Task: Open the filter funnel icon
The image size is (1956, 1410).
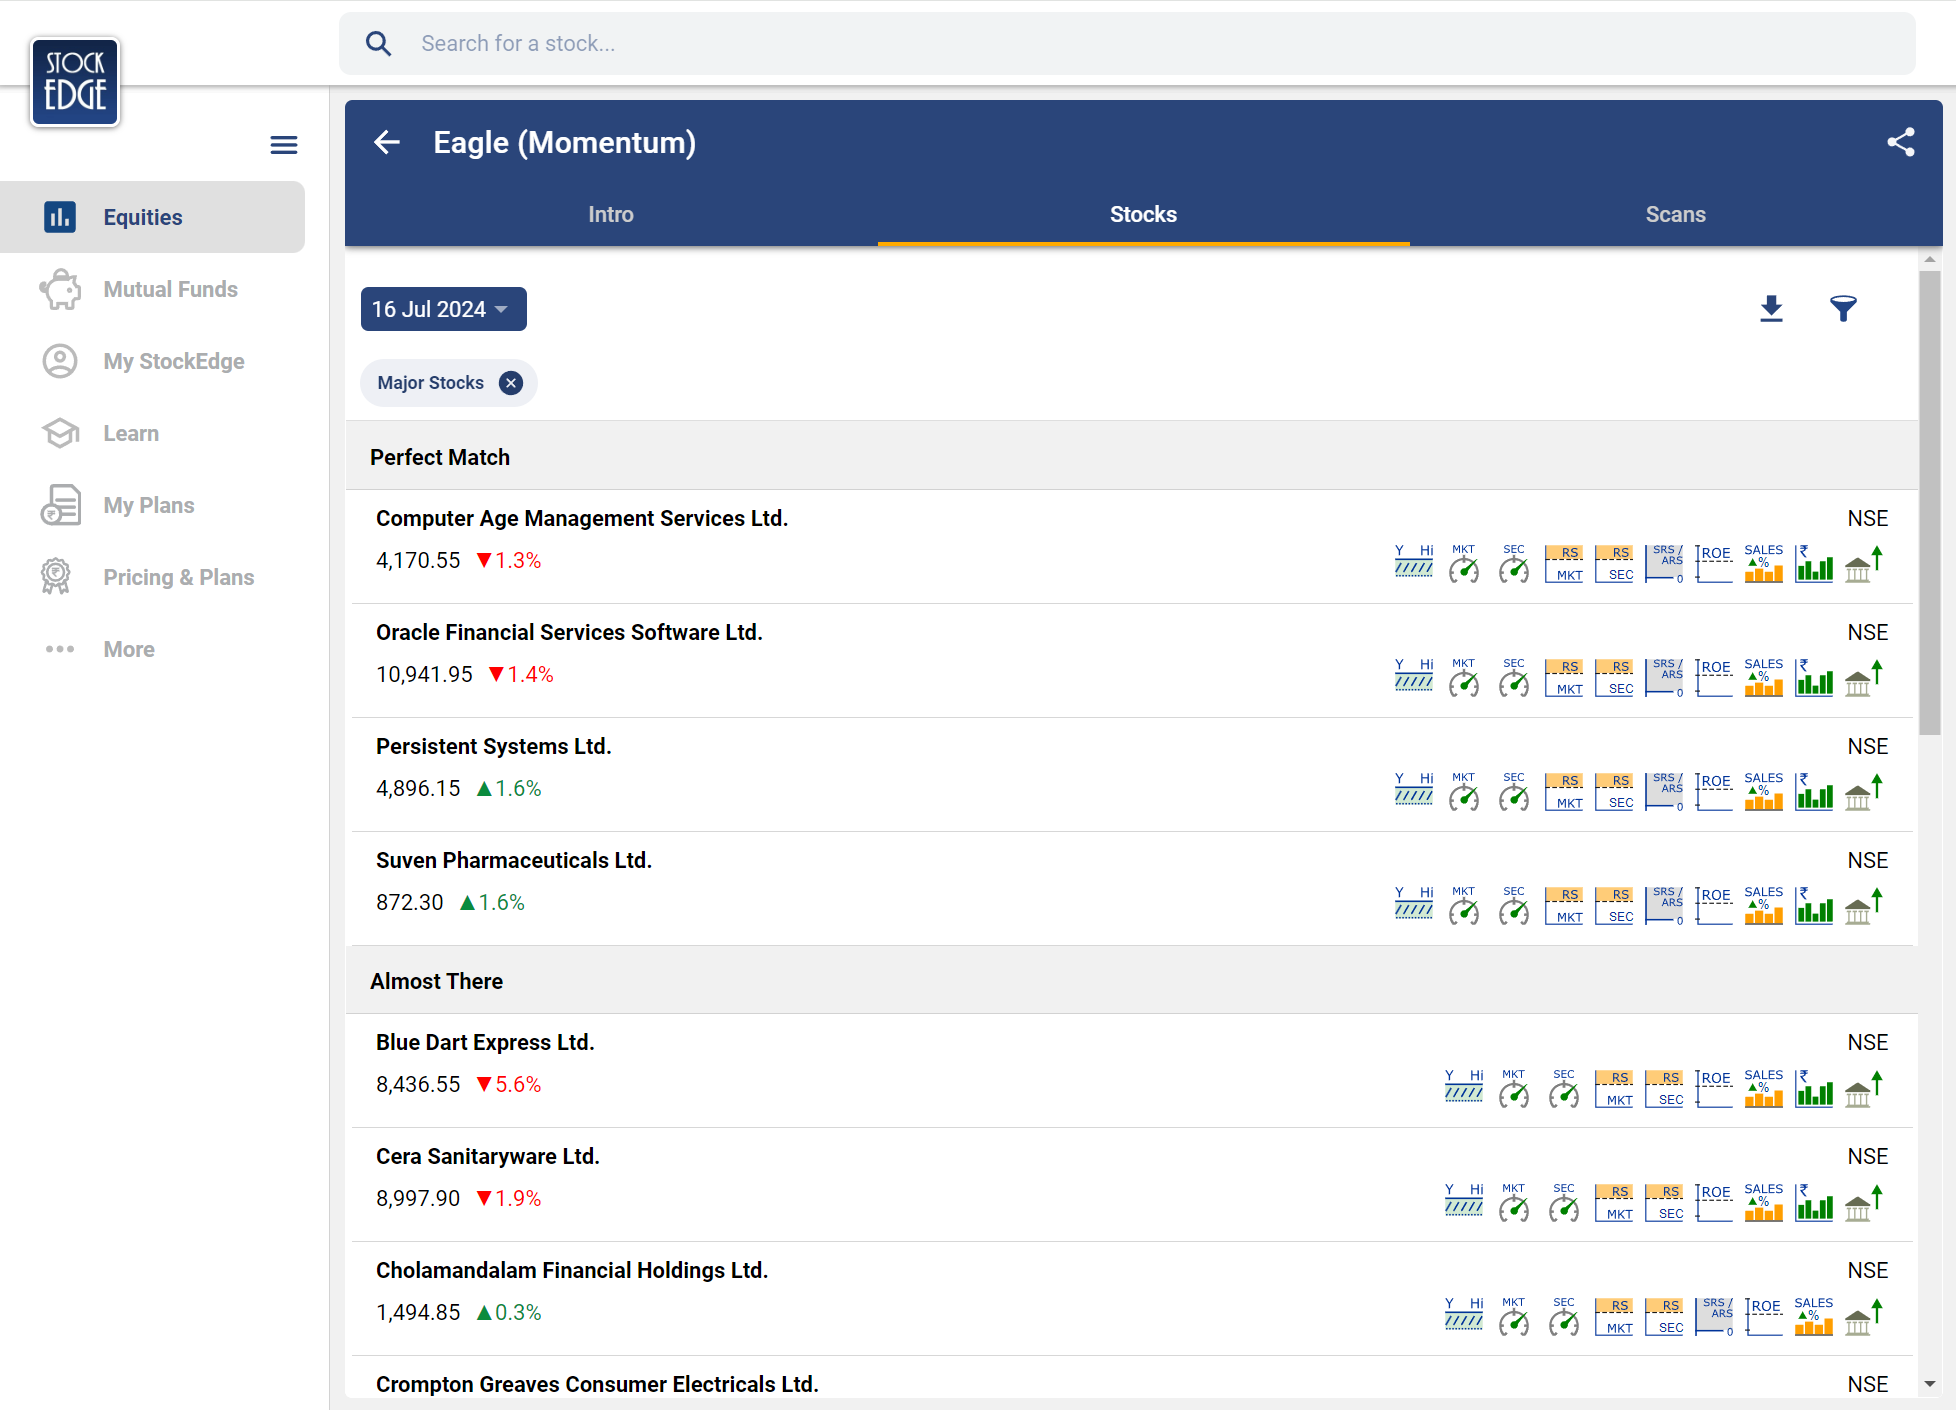Action: click(1843, 308)
